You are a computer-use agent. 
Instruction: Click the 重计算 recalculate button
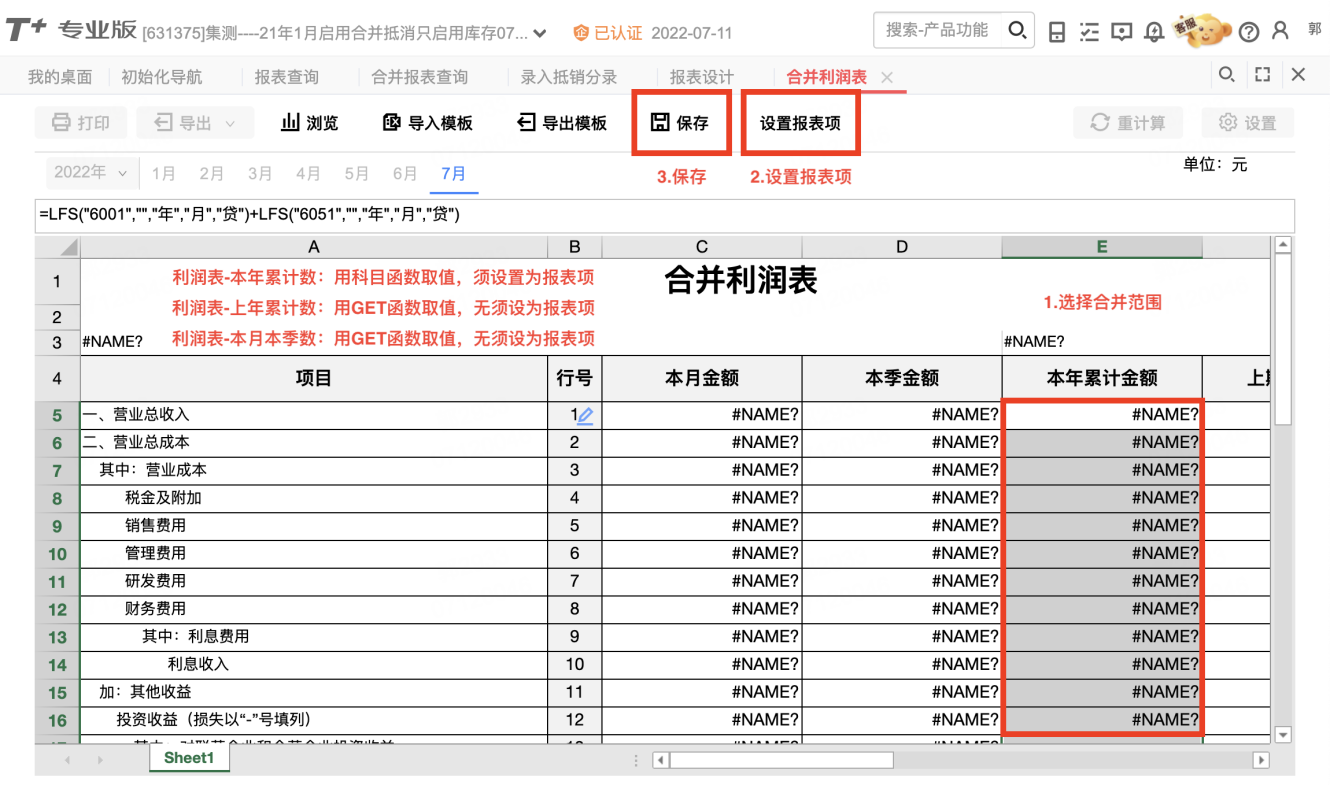pos(1128,123)
